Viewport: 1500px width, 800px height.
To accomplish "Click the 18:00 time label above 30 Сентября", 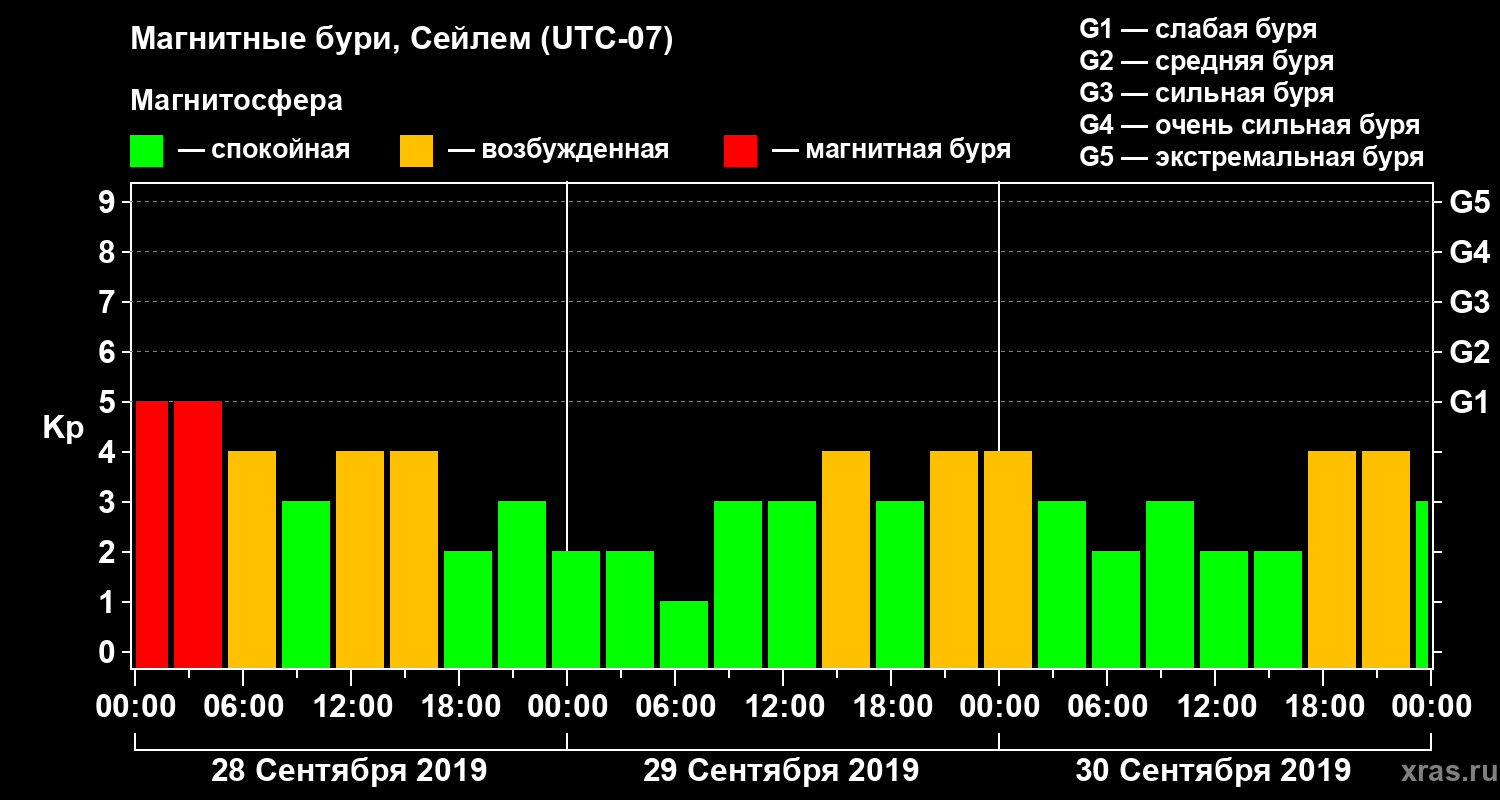I will coord(1323,707).
